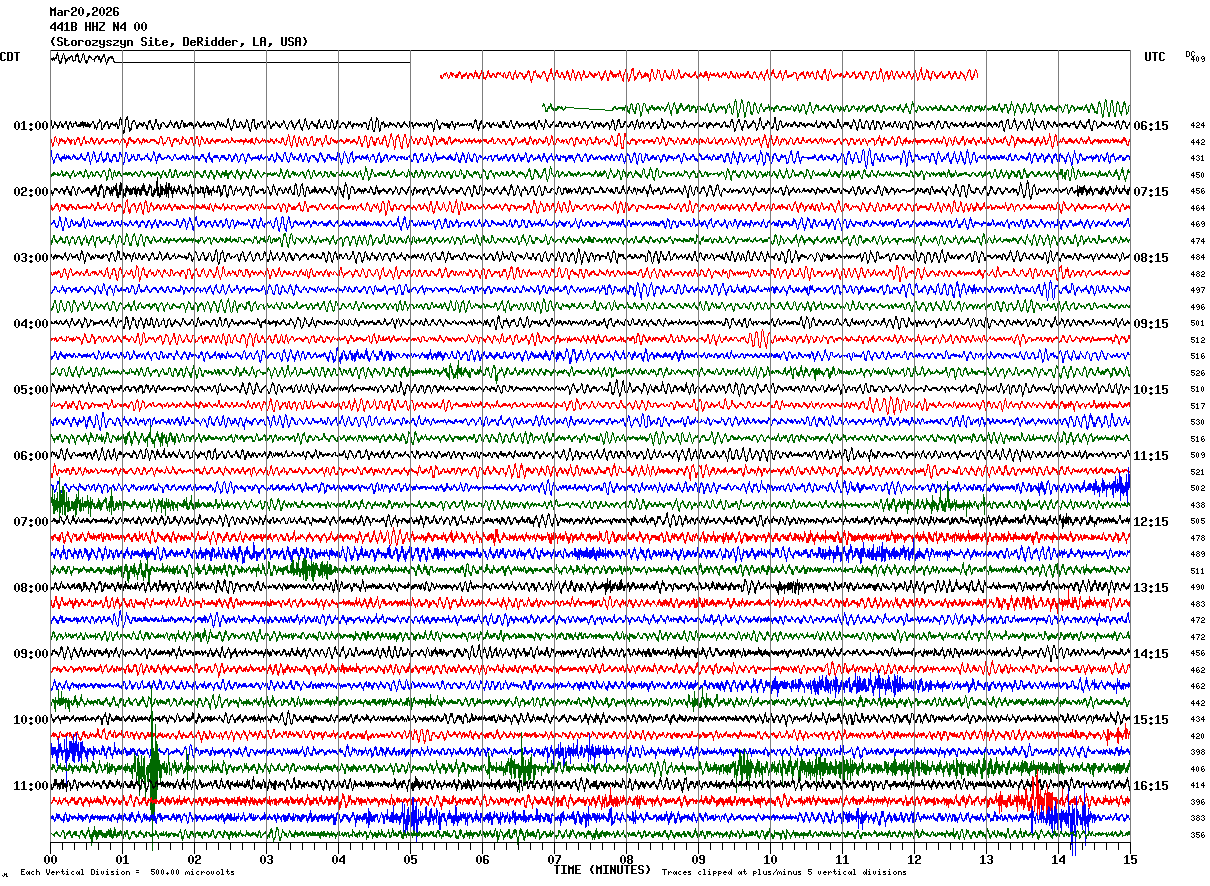Click the TIME (MINUTES) axis title
1210x886 pixels.
tap(602, 870)
